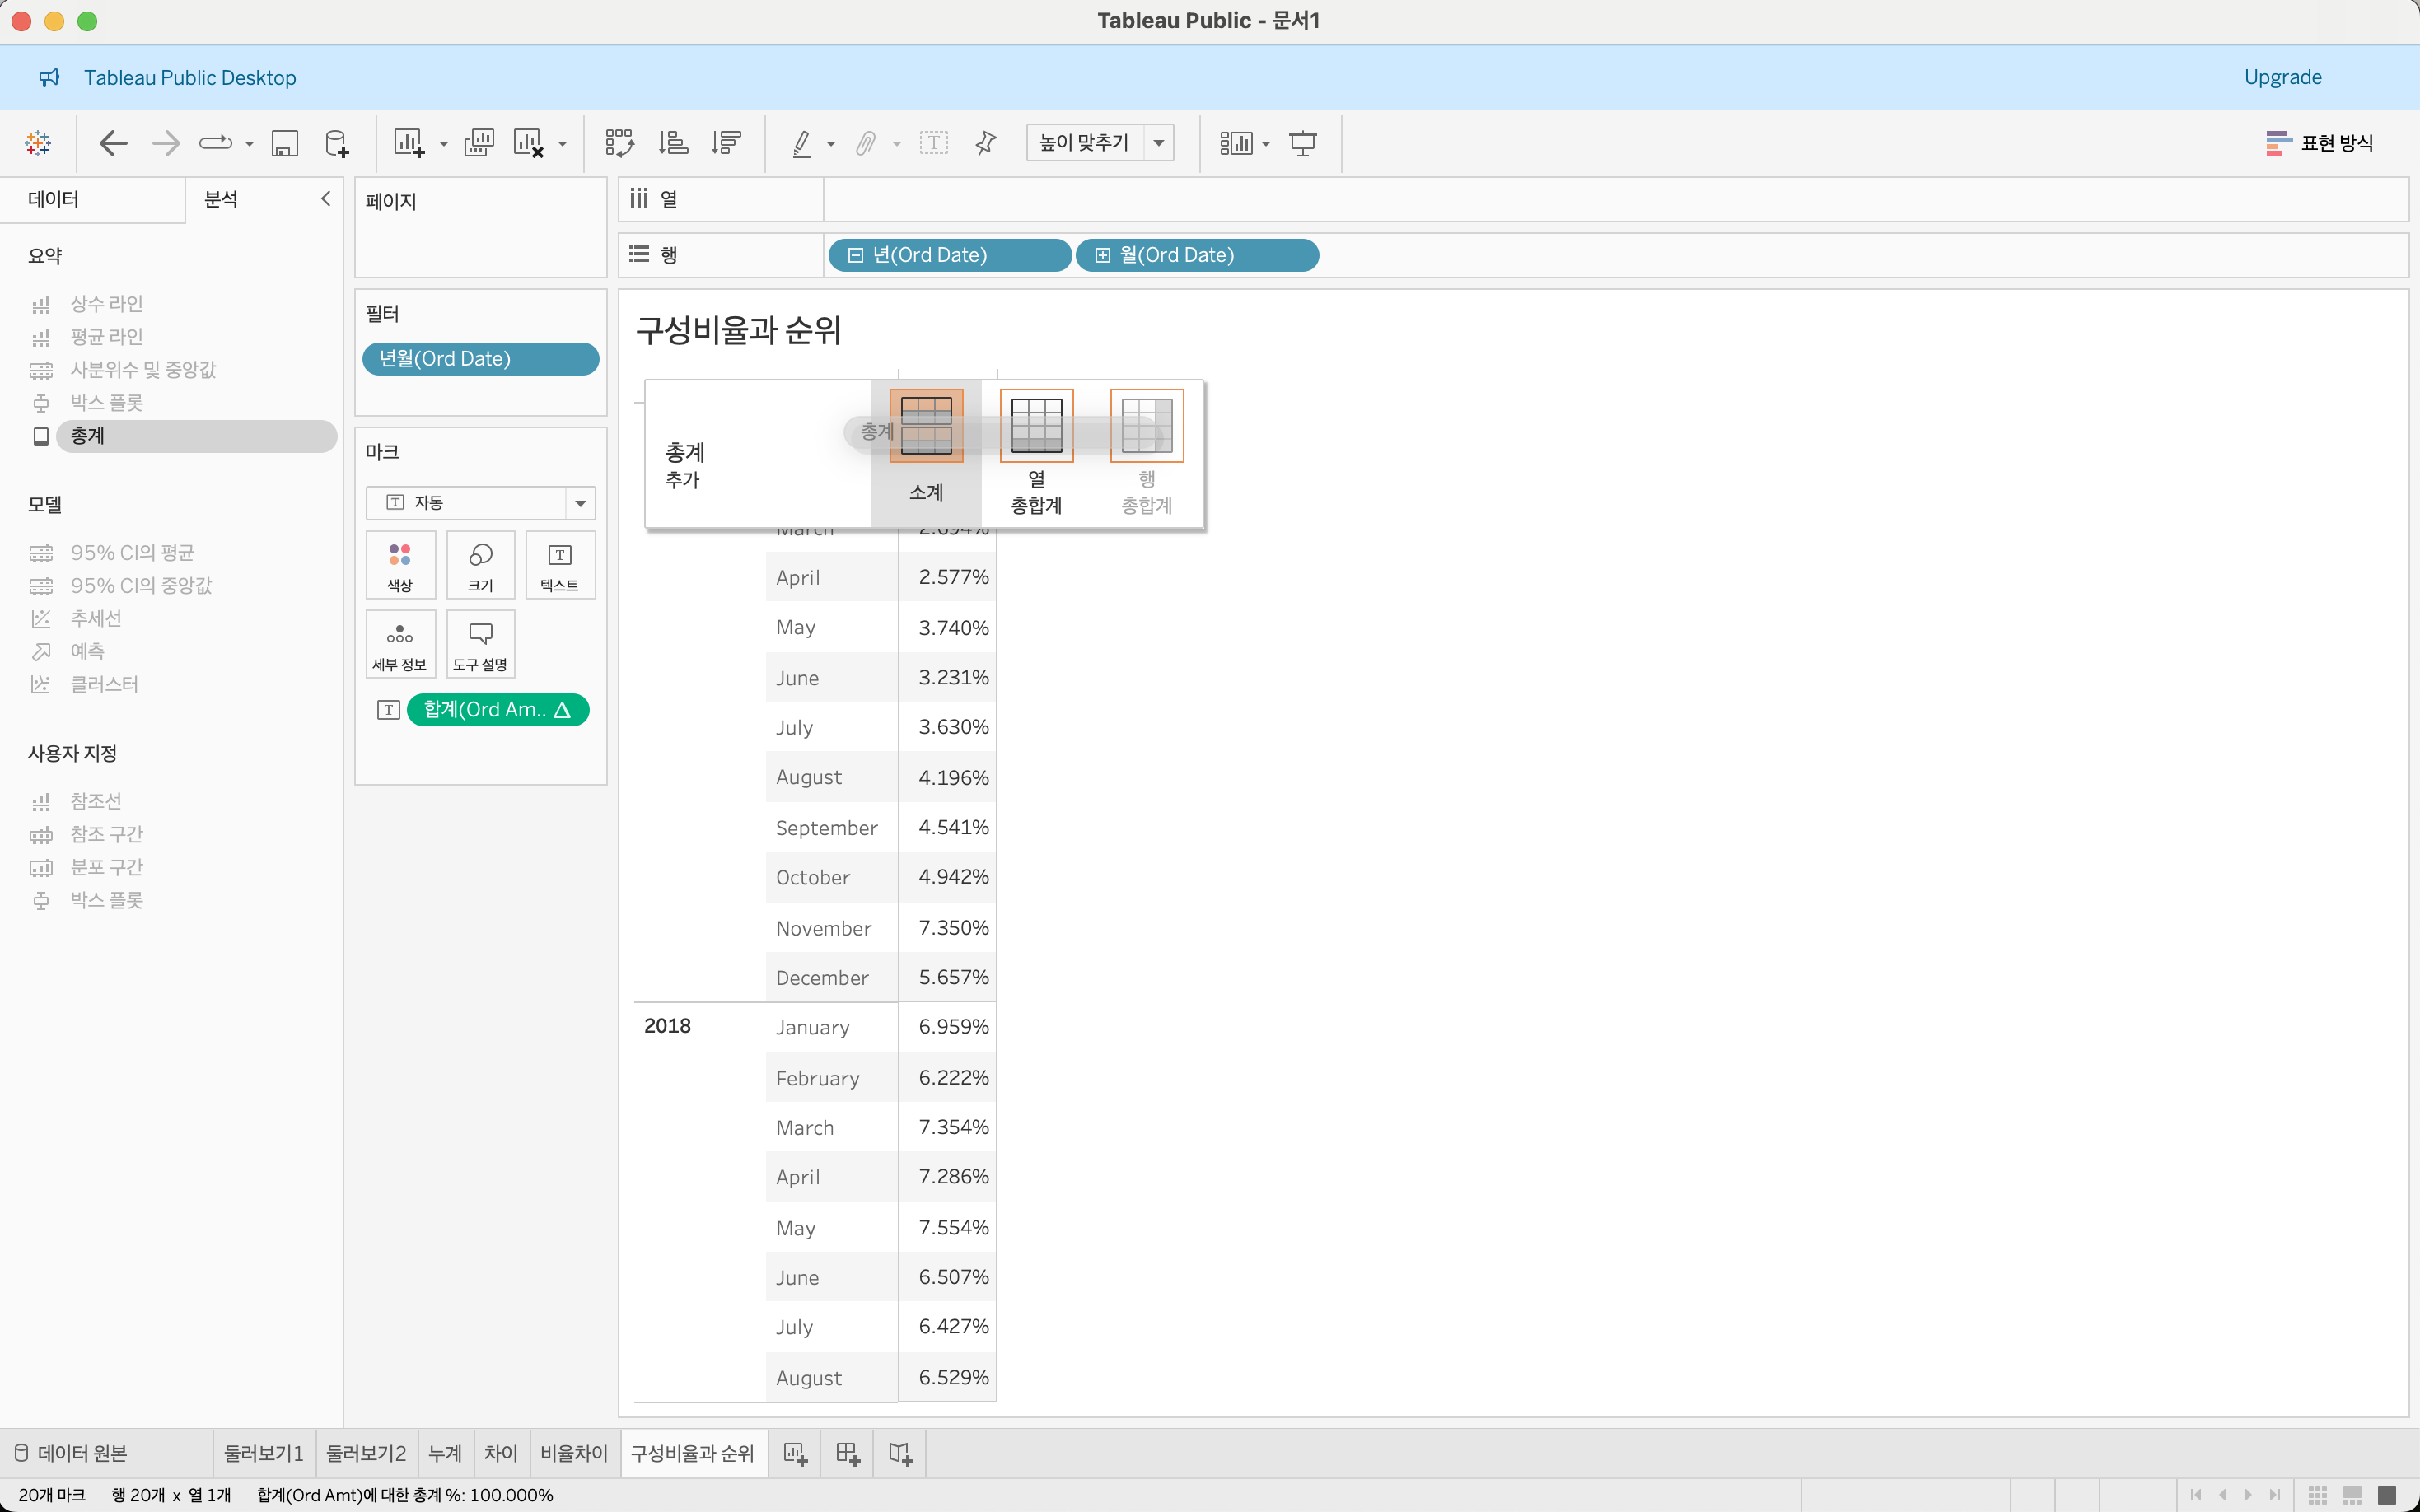Open the 비율차이 sheet tab
Viewport: 2420px width, 1512px height.
[573, 1453]
